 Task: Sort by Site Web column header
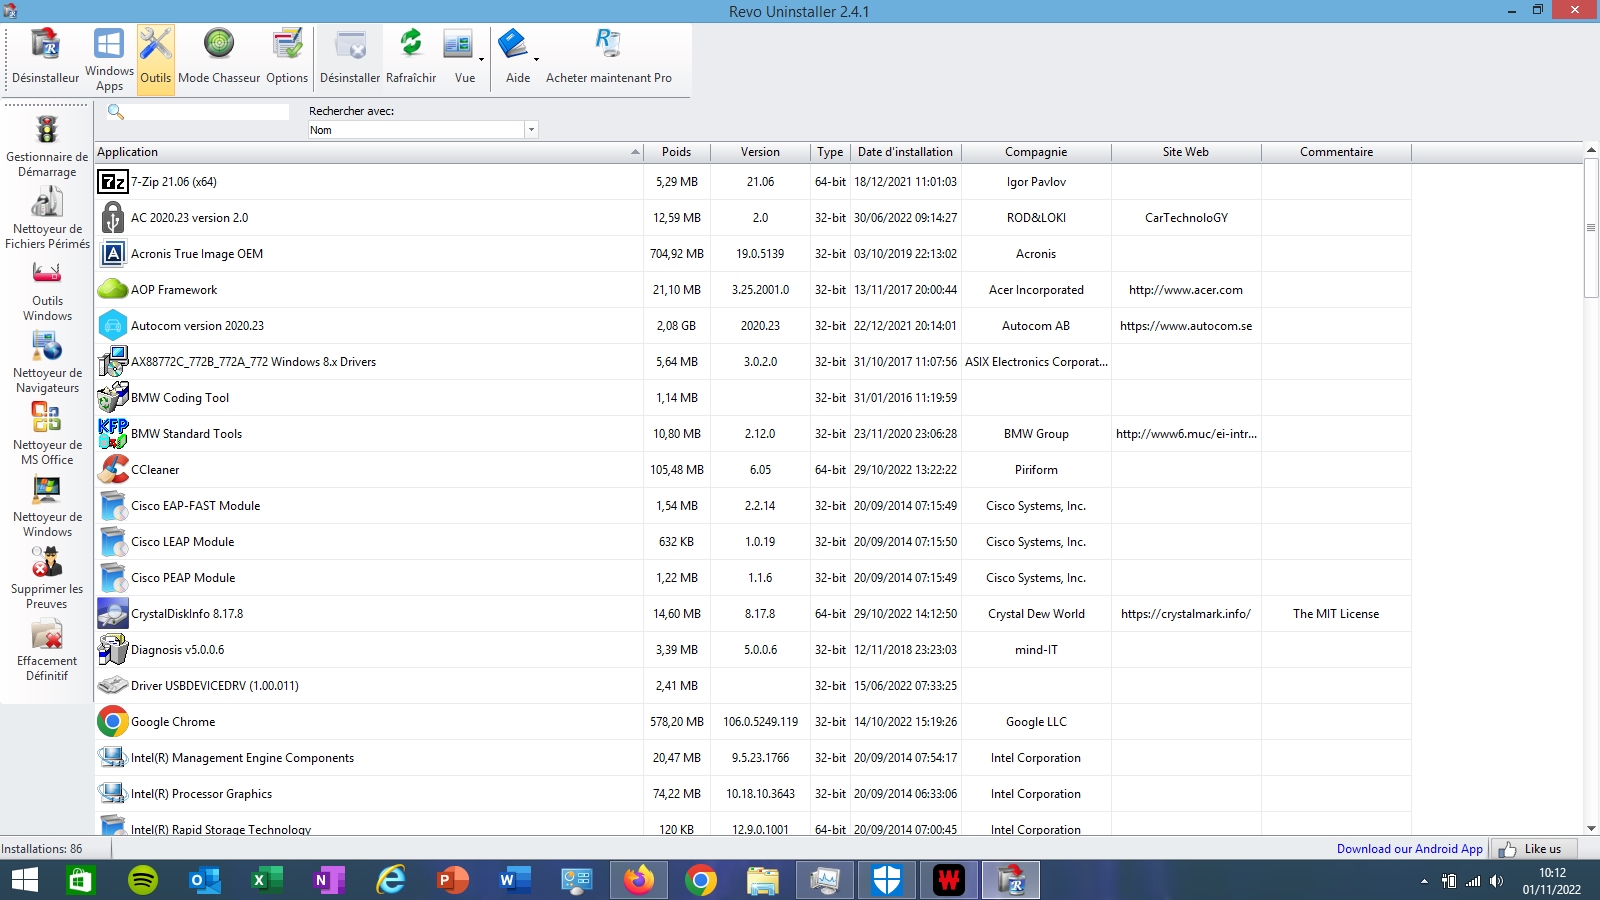pyautogui.click(x=1186, y=152)
